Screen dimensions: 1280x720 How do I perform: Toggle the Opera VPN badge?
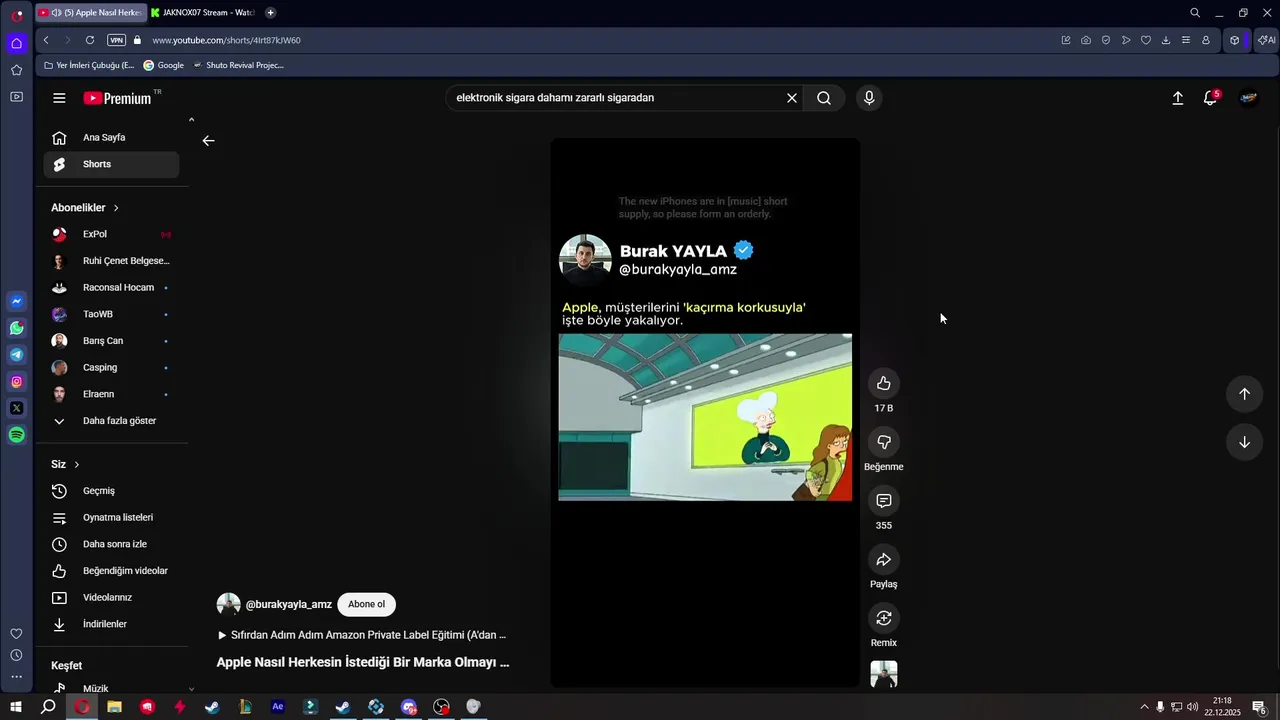click(117, 40)
